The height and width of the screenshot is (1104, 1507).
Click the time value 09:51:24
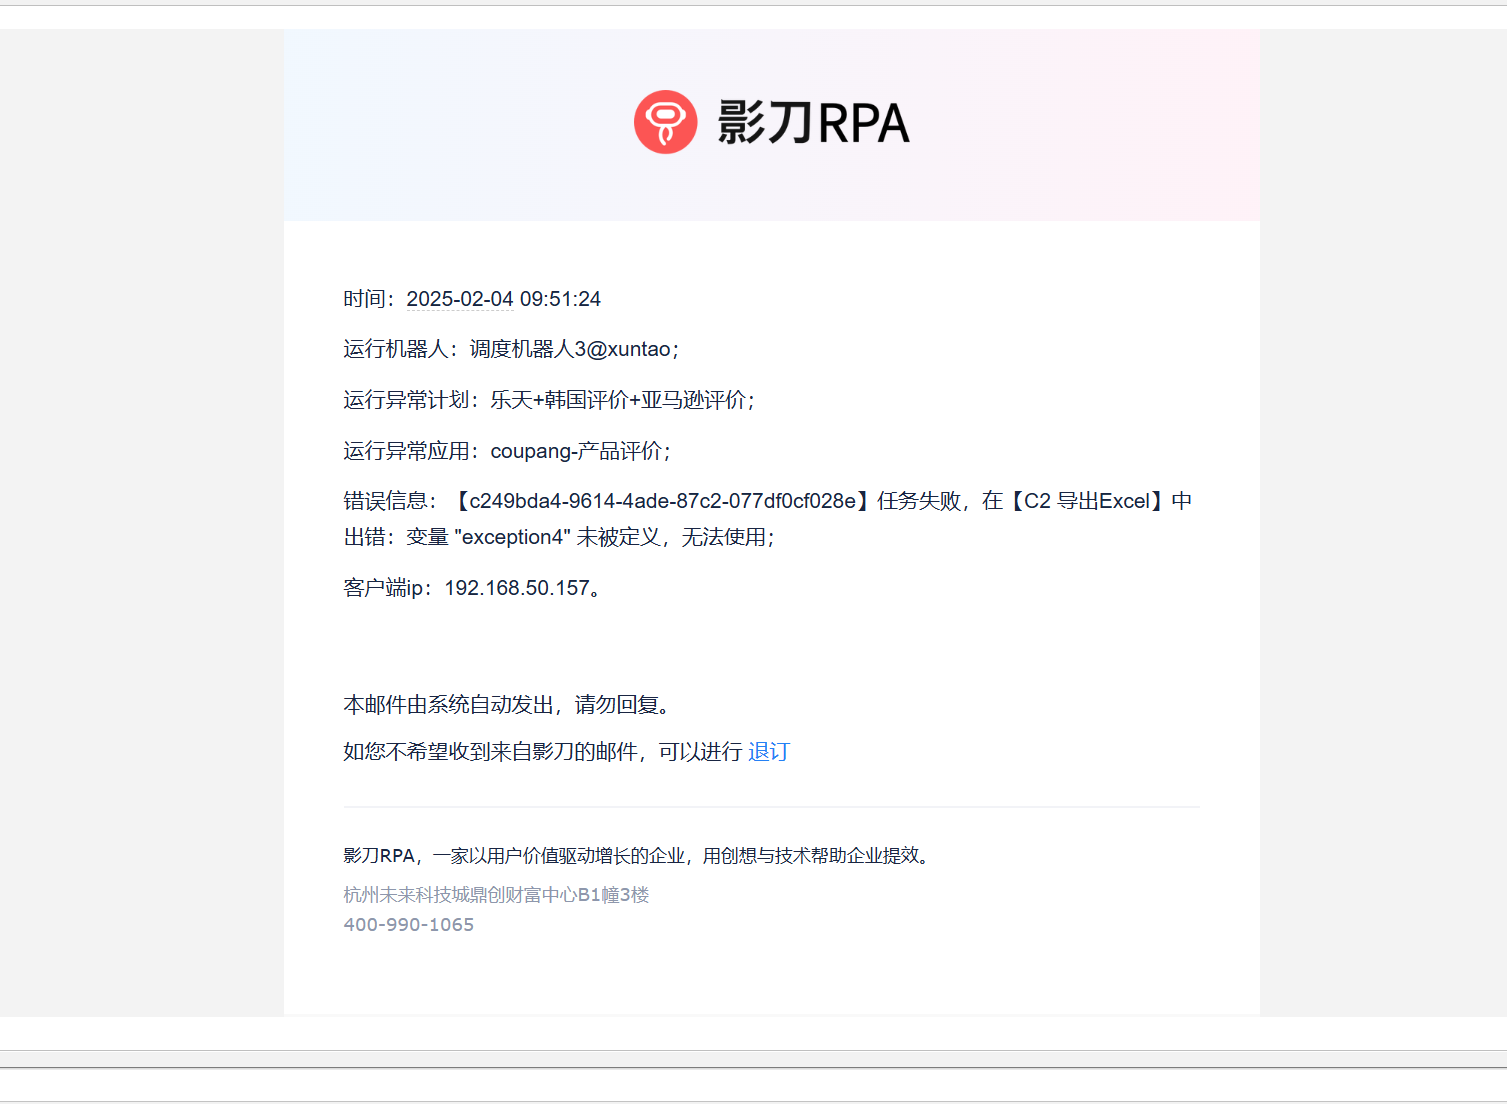pos(560,299)
